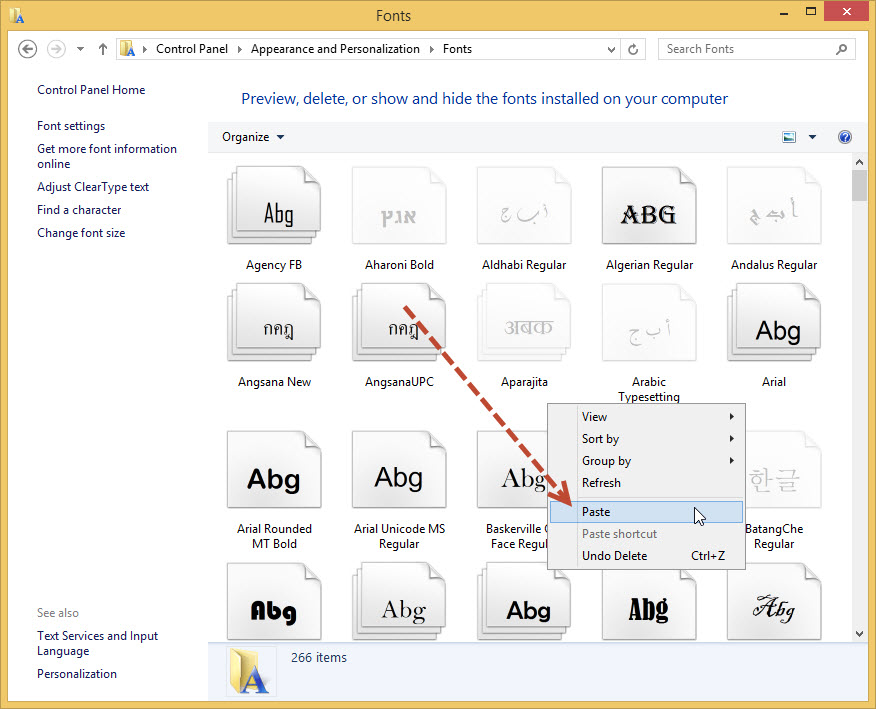Open the Sort by submenu
Image resolution: width=876 pixels, height=709 pixels.
coord(600,439)
